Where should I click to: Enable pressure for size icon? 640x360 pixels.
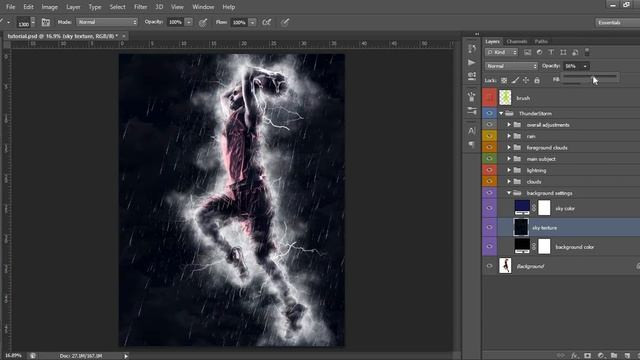285,22
